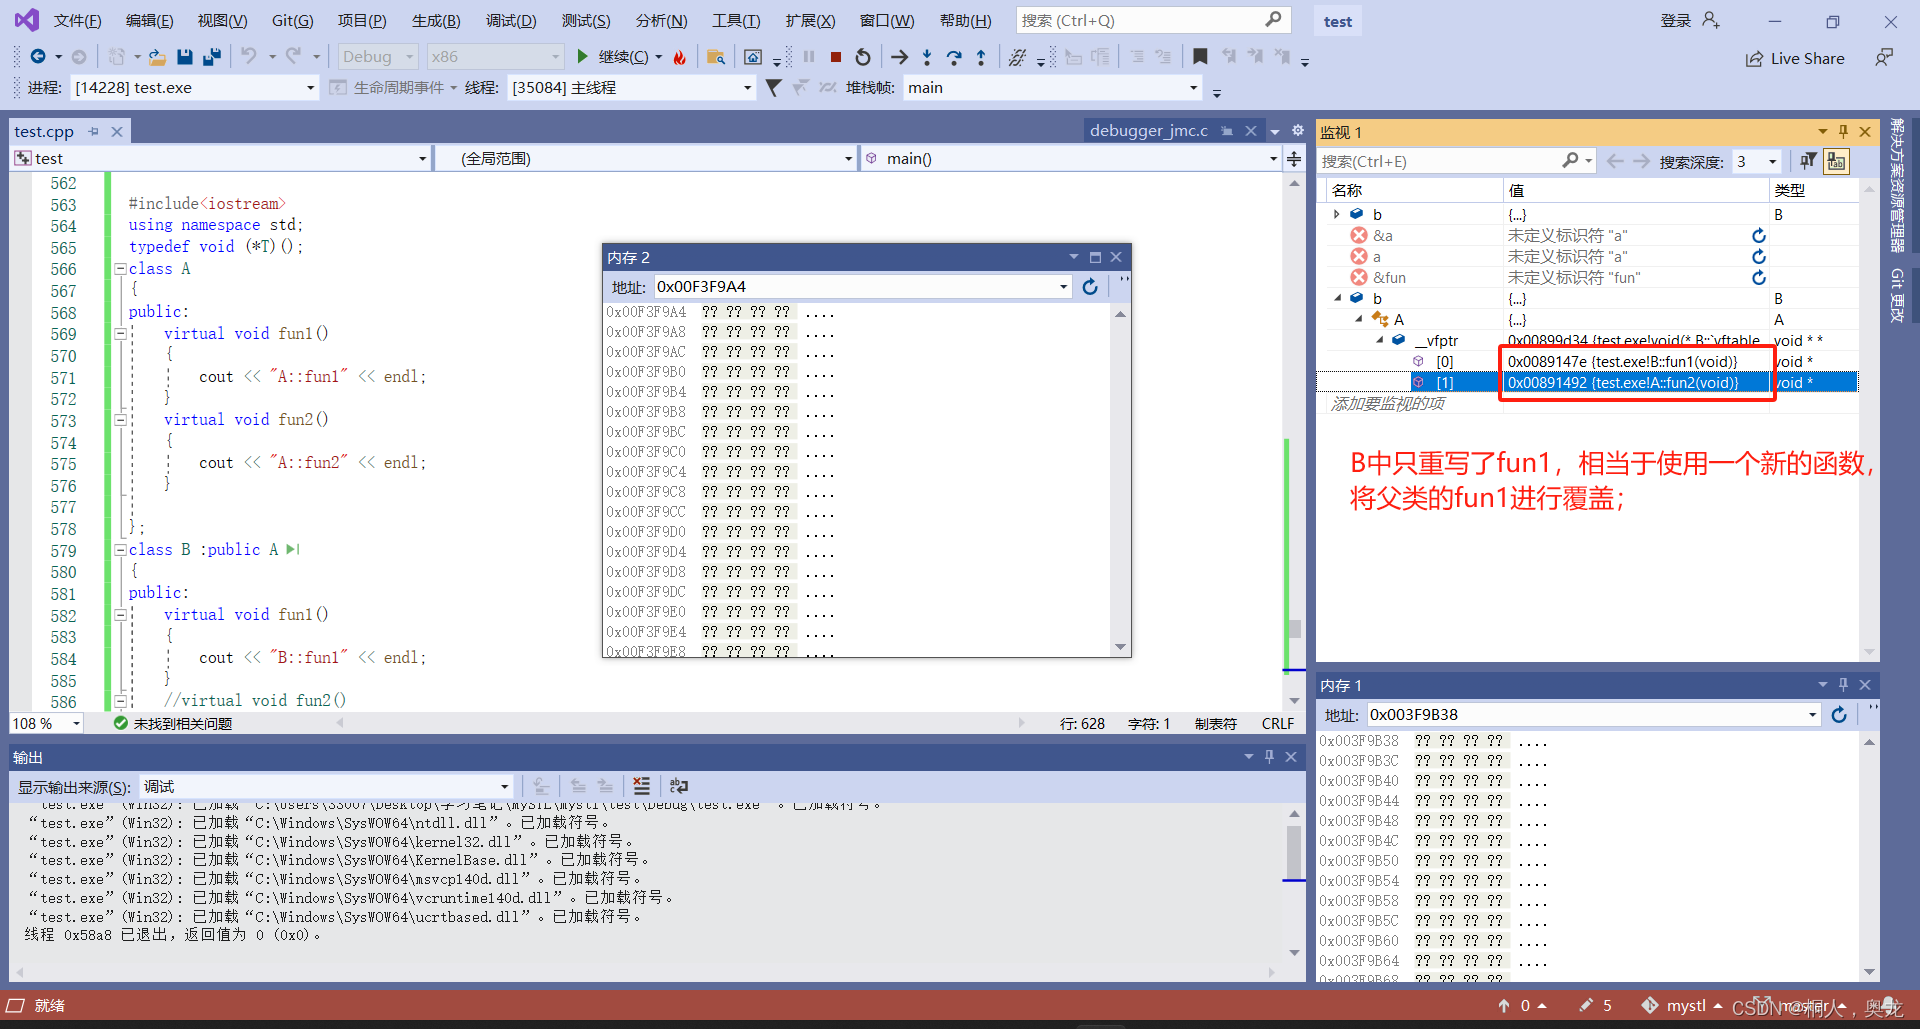Click the Clear All output icon
The width and height of the screenshot is (1920, 1029).
[641, 786]
